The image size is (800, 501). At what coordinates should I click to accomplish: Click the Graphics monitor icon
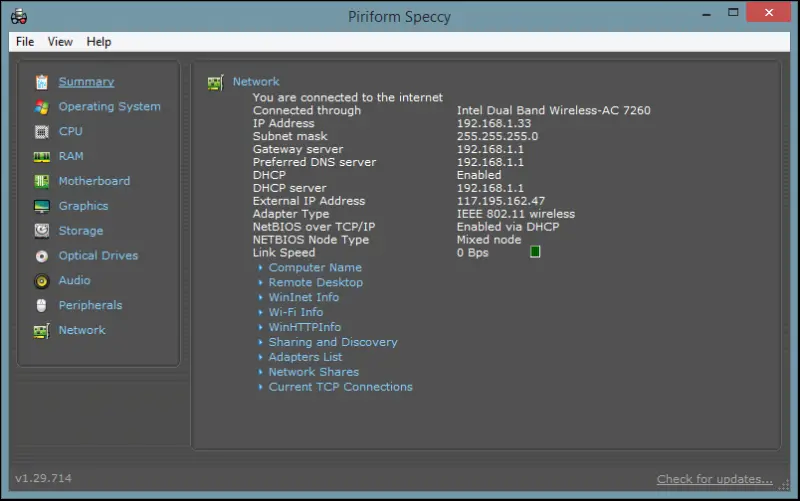coord(42,206)
